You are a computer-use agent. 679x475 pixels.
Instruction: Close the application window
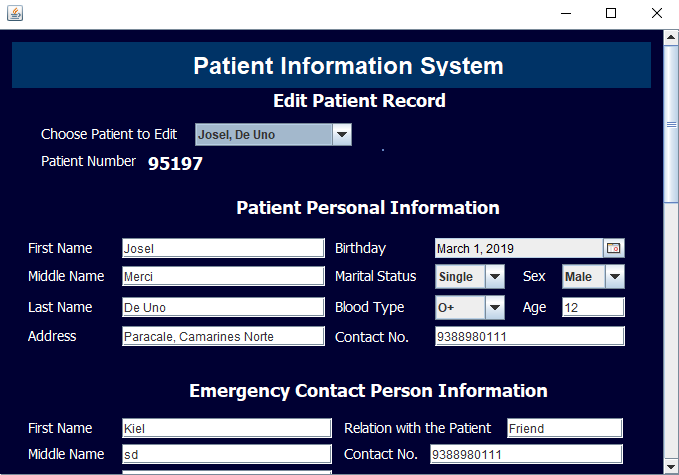pos(656,13)
